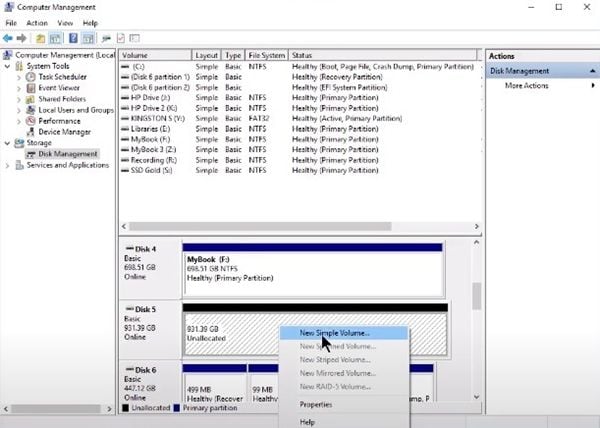Expand the Shared Folders node
Image resolution: width=600 pixels, height=428 pixels.
(19, 99)
